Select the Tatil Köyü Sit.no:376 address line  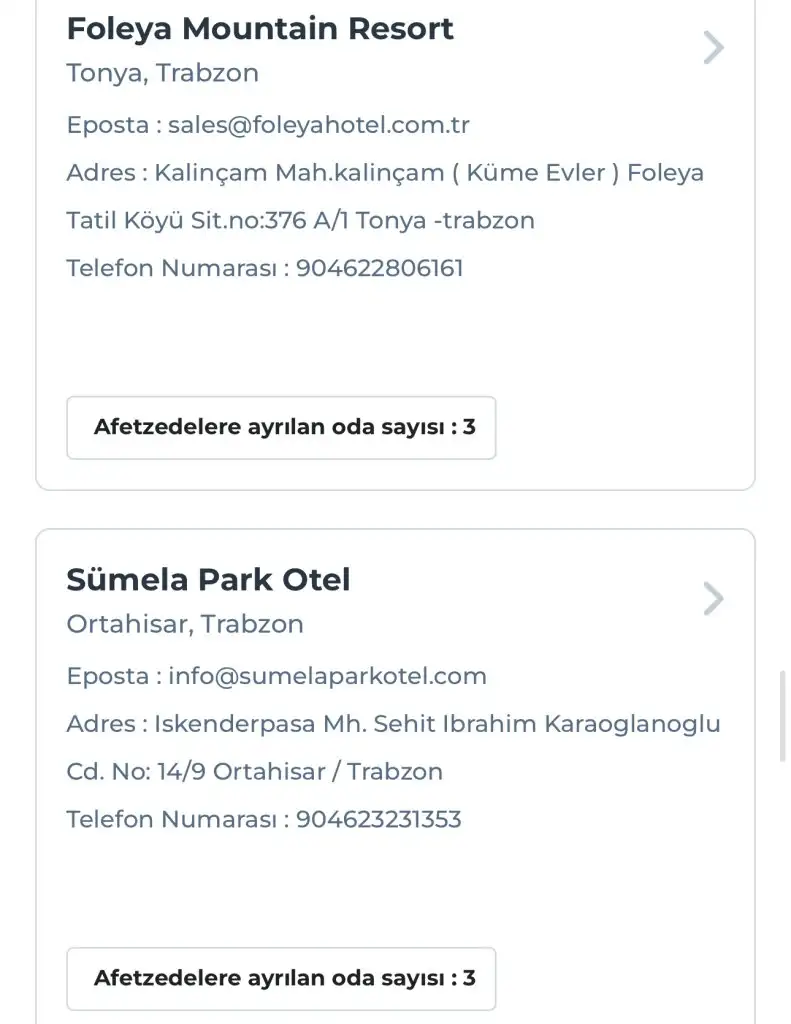pyautogui.click(x=300, y=220)
